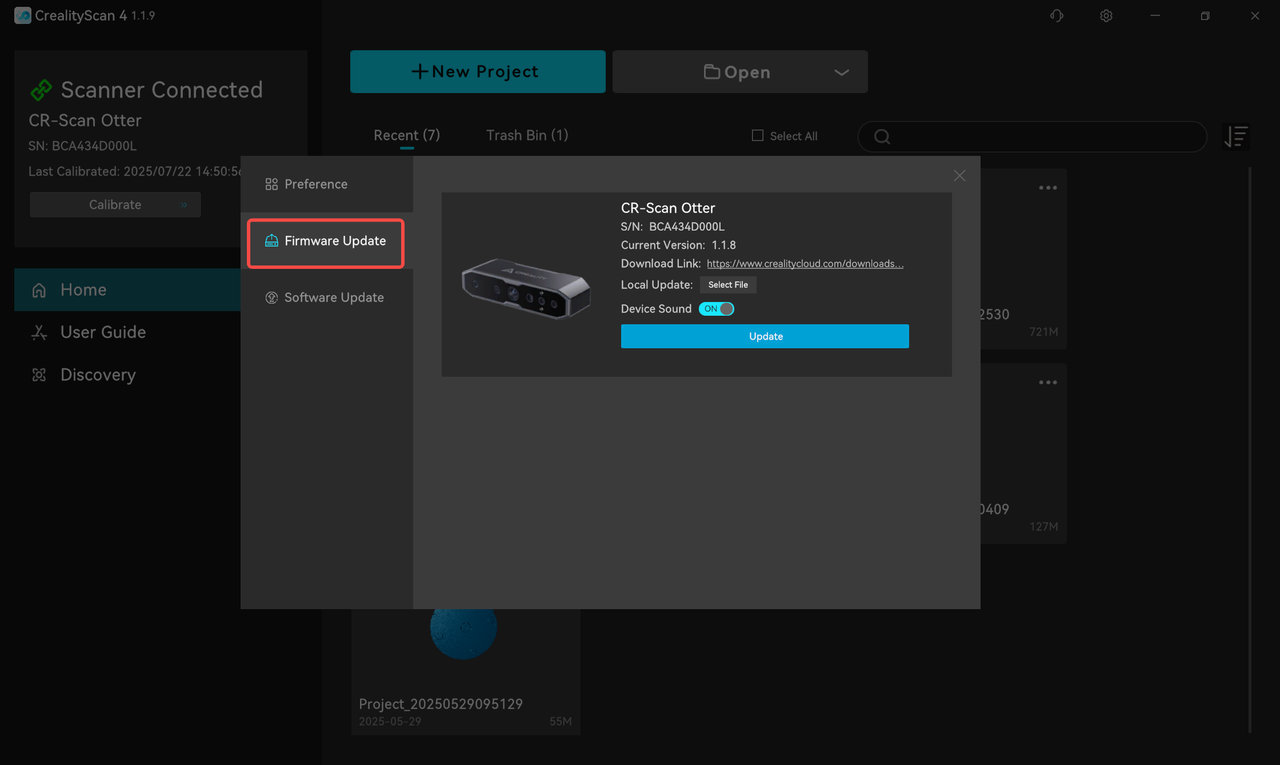
Task: Open settings via the gear icon
Action: click(x=1106, y=16)
